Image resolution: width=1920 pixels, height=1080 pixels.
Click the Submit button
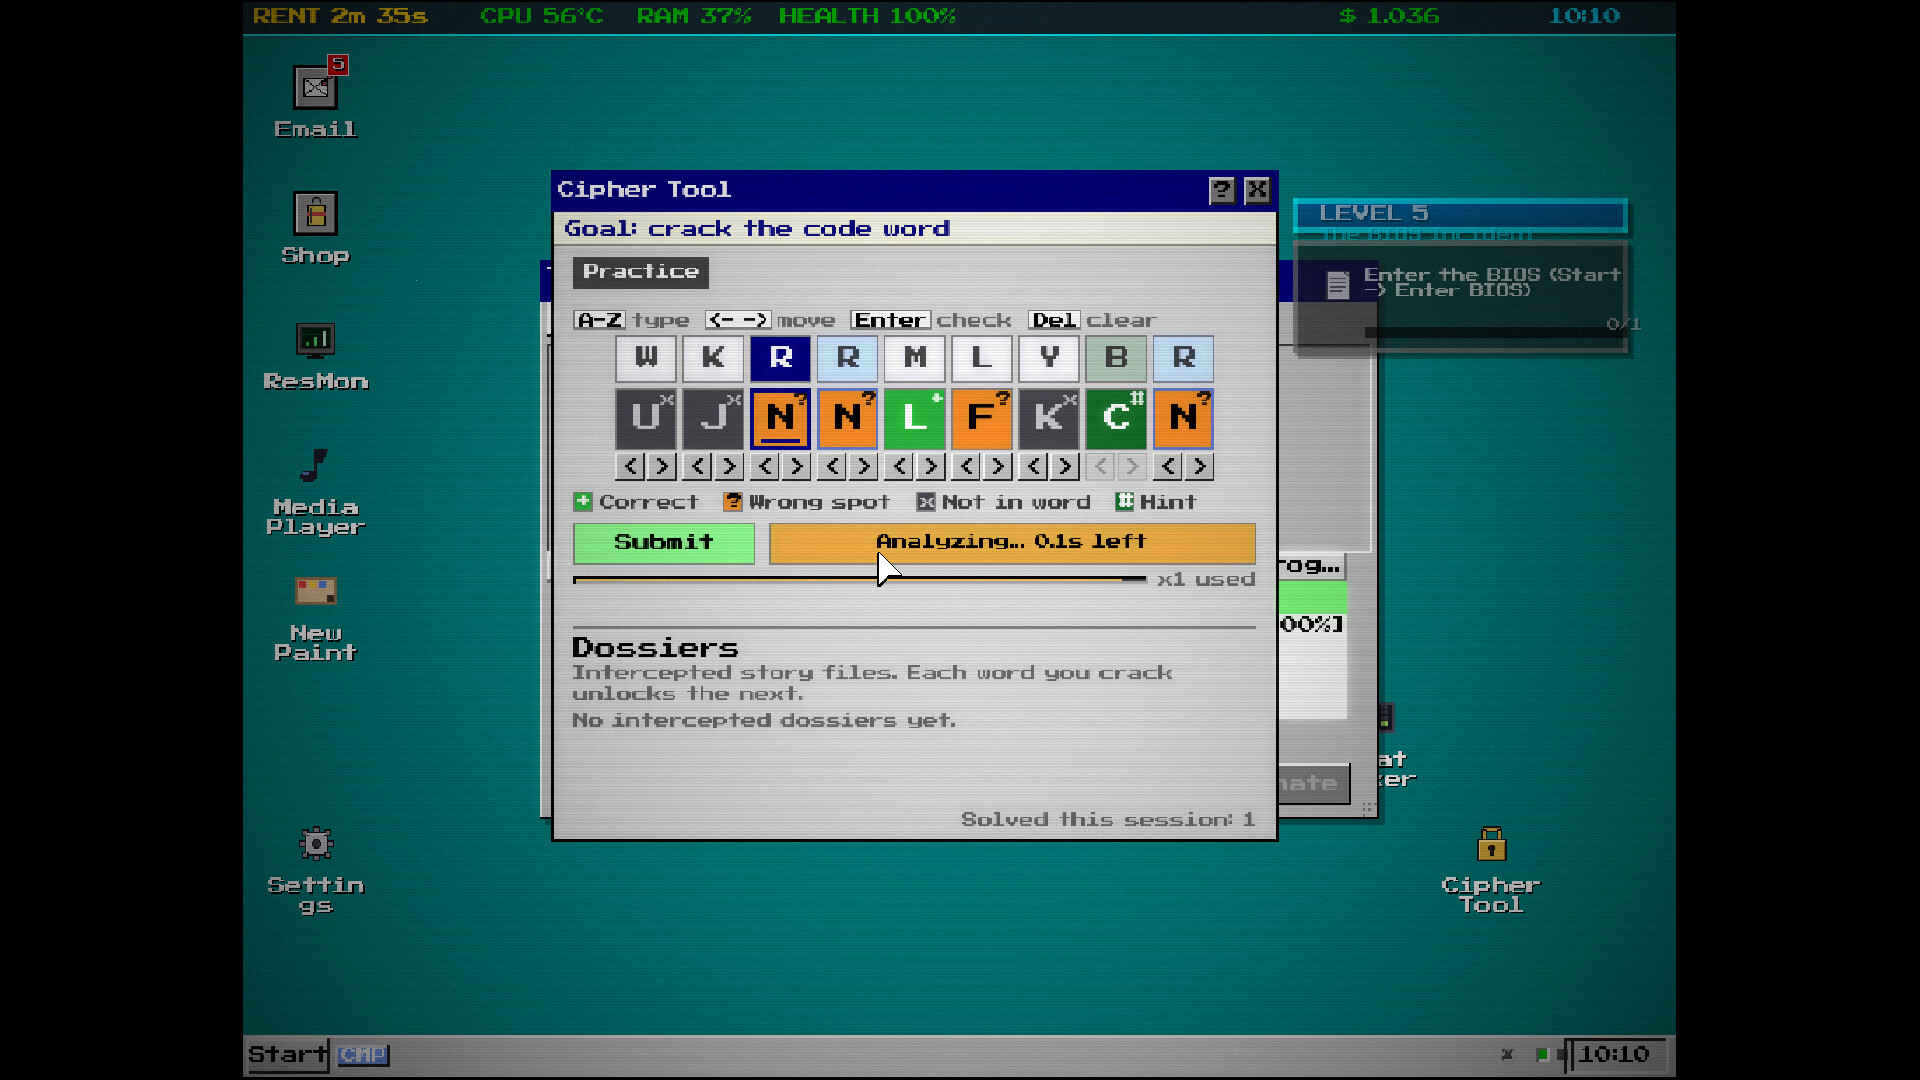(664, 542)
